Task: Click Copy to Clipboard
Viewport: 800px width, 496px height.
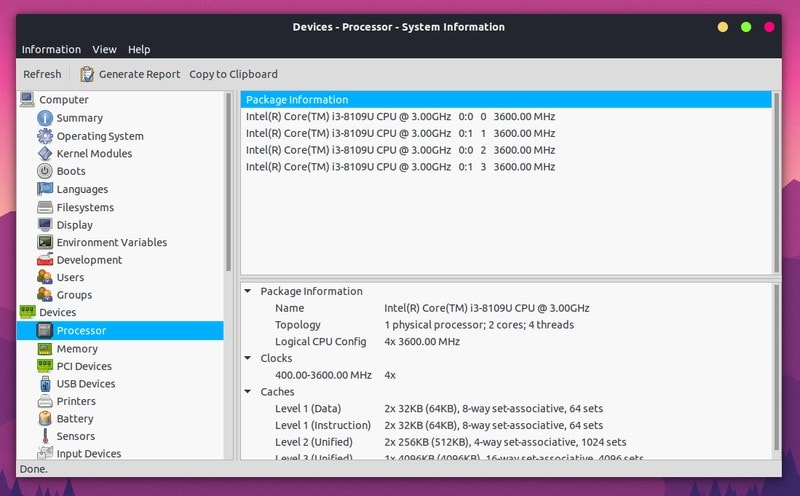Action: pos(234,75)
